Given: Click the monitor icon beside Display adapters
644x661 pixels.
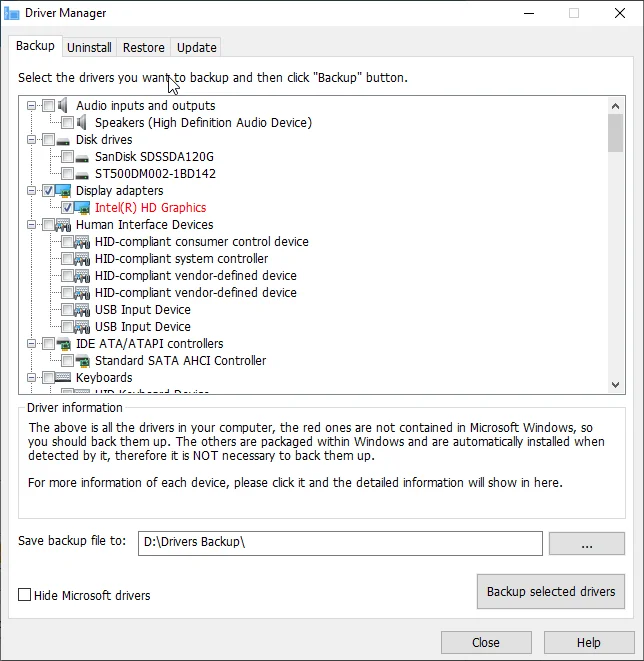Looking at the screenshot, I should 63,191.
